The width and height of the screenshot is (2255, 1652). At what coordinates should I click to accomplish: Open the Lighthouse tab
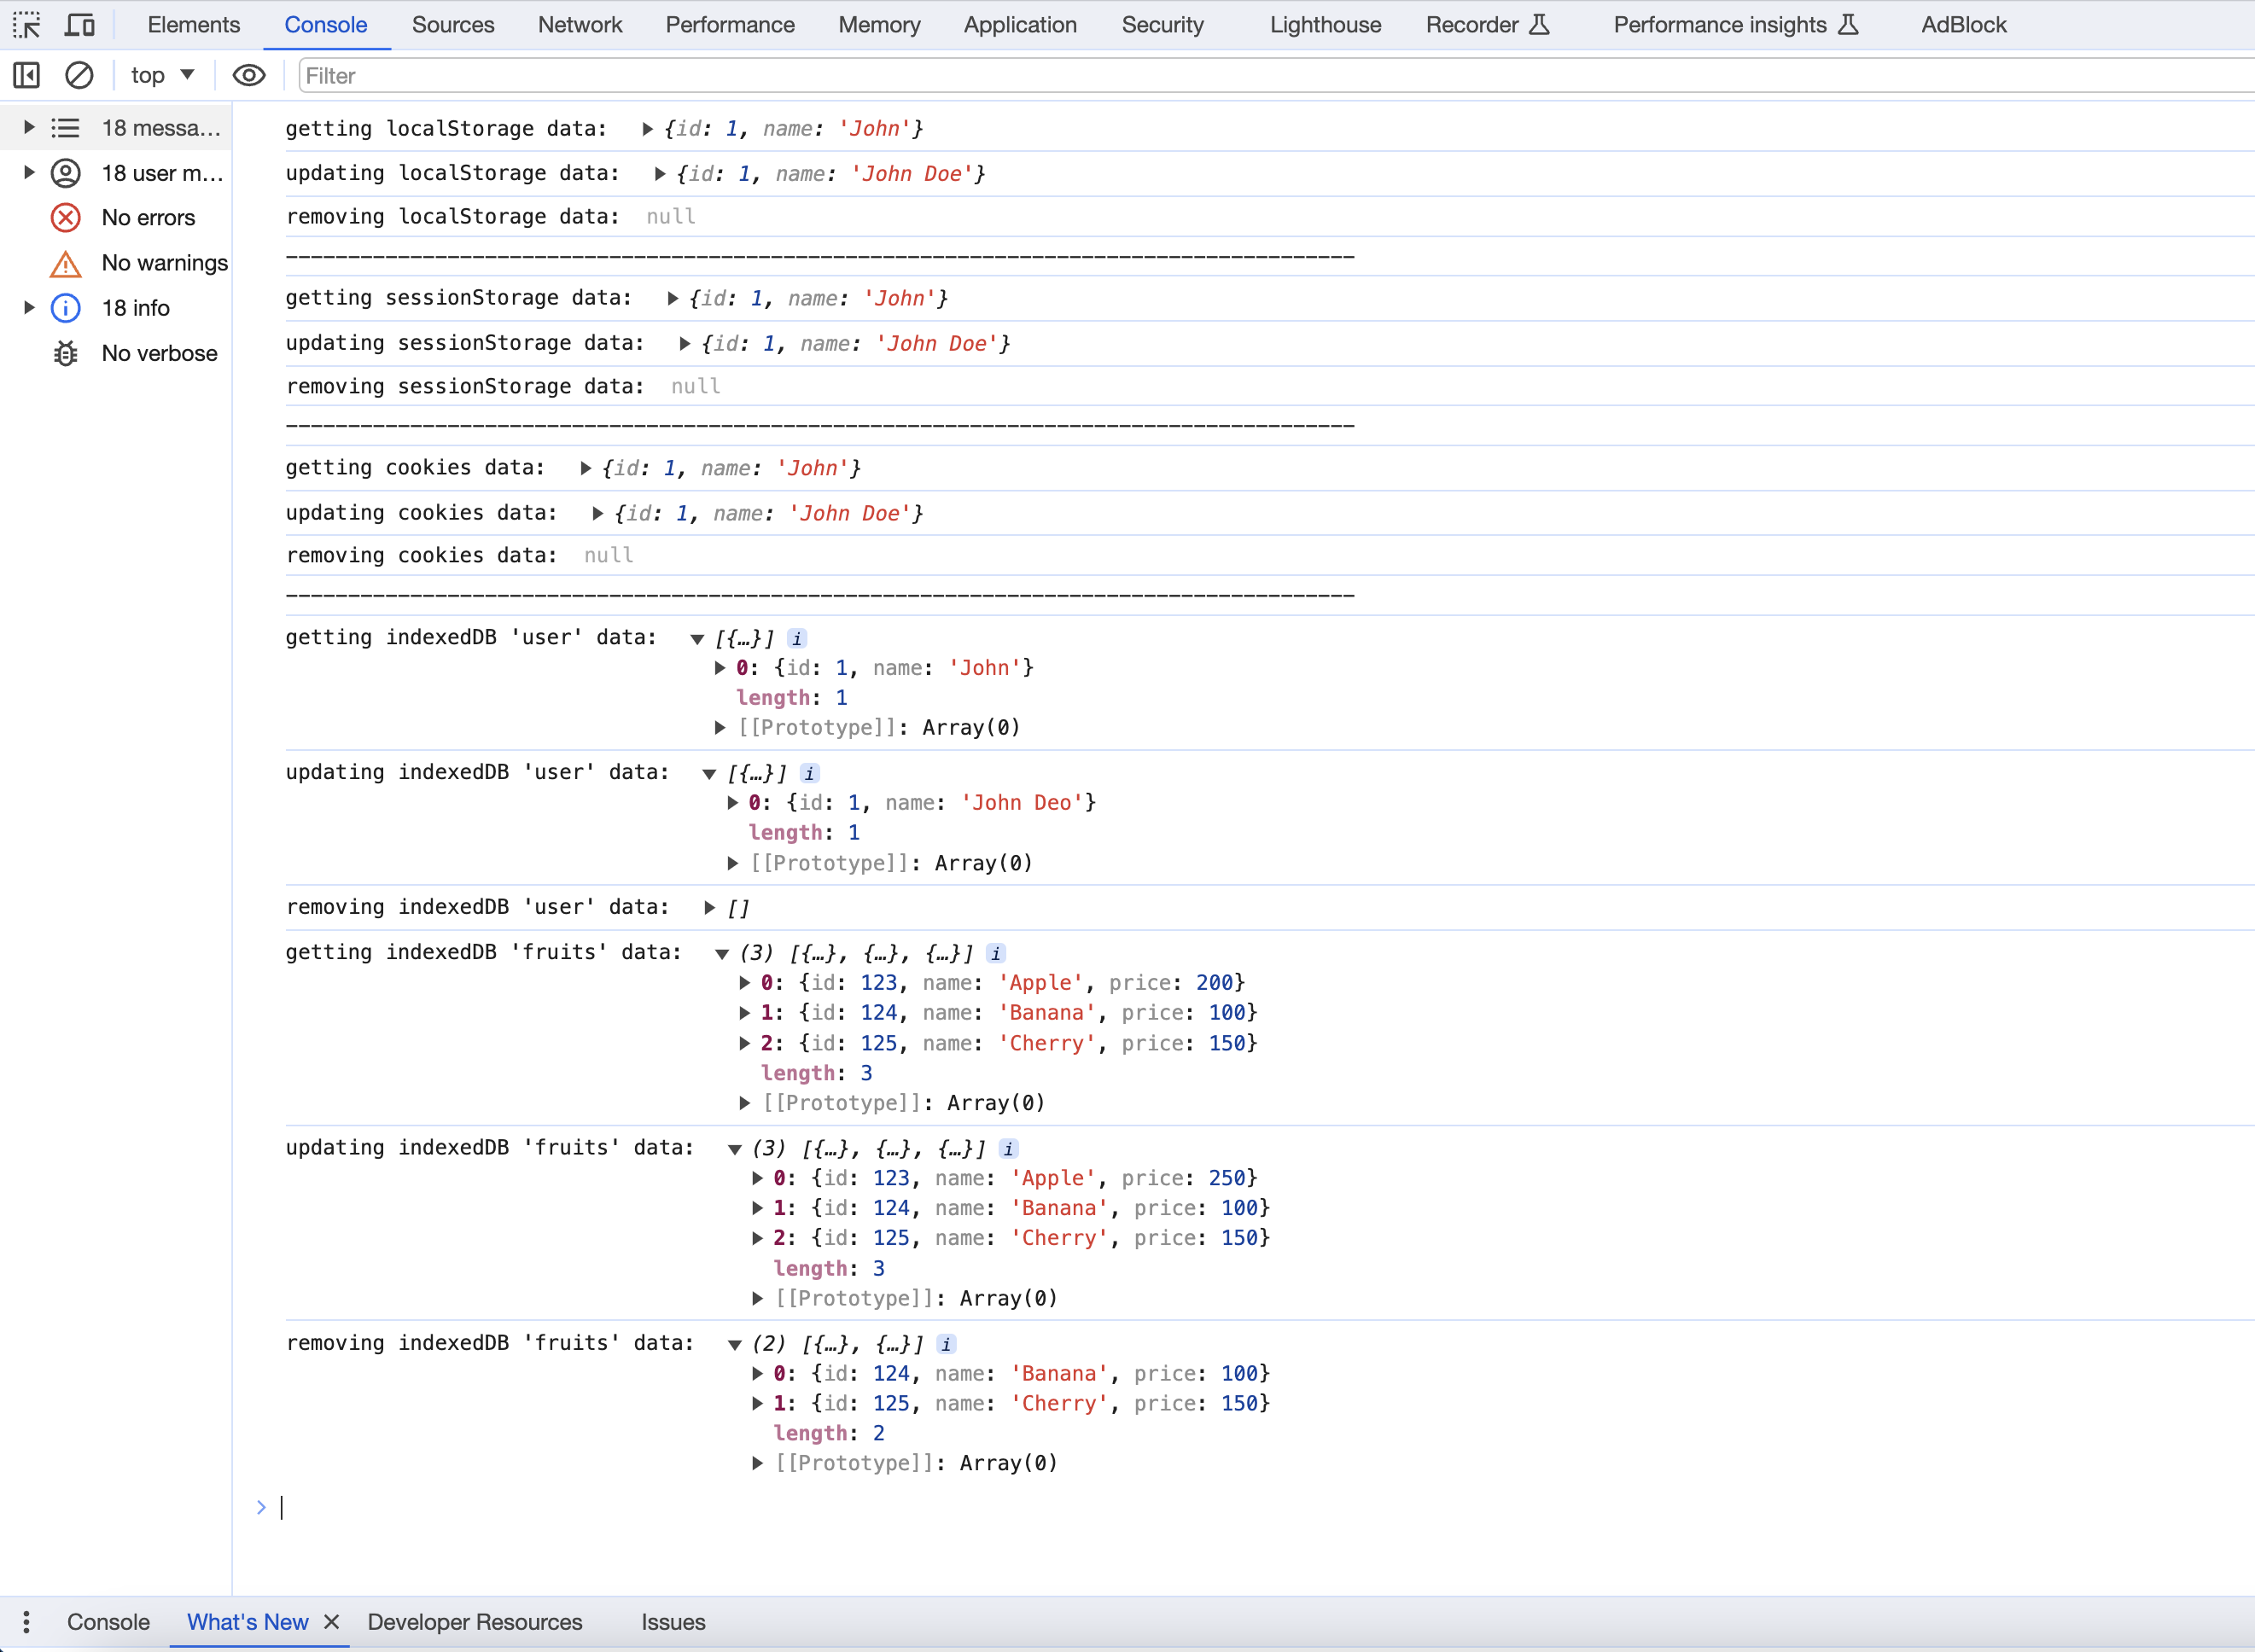coord(1325,25)
